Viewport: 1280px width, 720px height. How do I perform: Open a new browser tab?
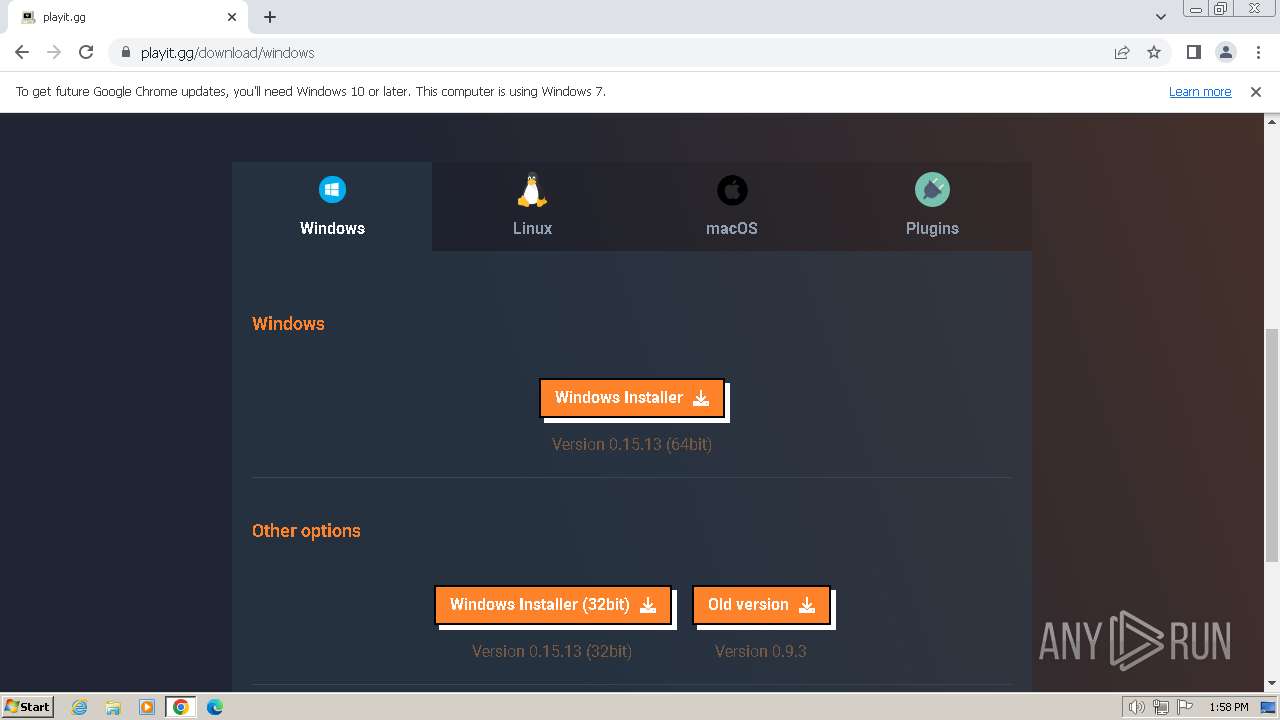(270, 17)
